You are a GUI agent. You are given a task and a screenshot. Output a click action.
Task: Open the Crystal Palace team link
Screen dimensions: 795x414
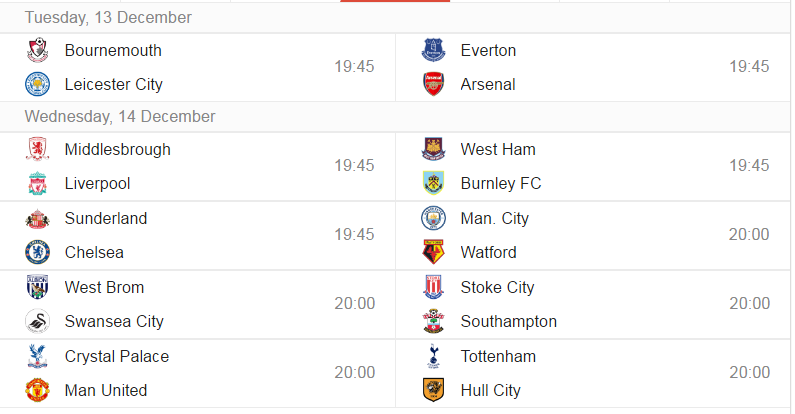(x=117, y=356)
